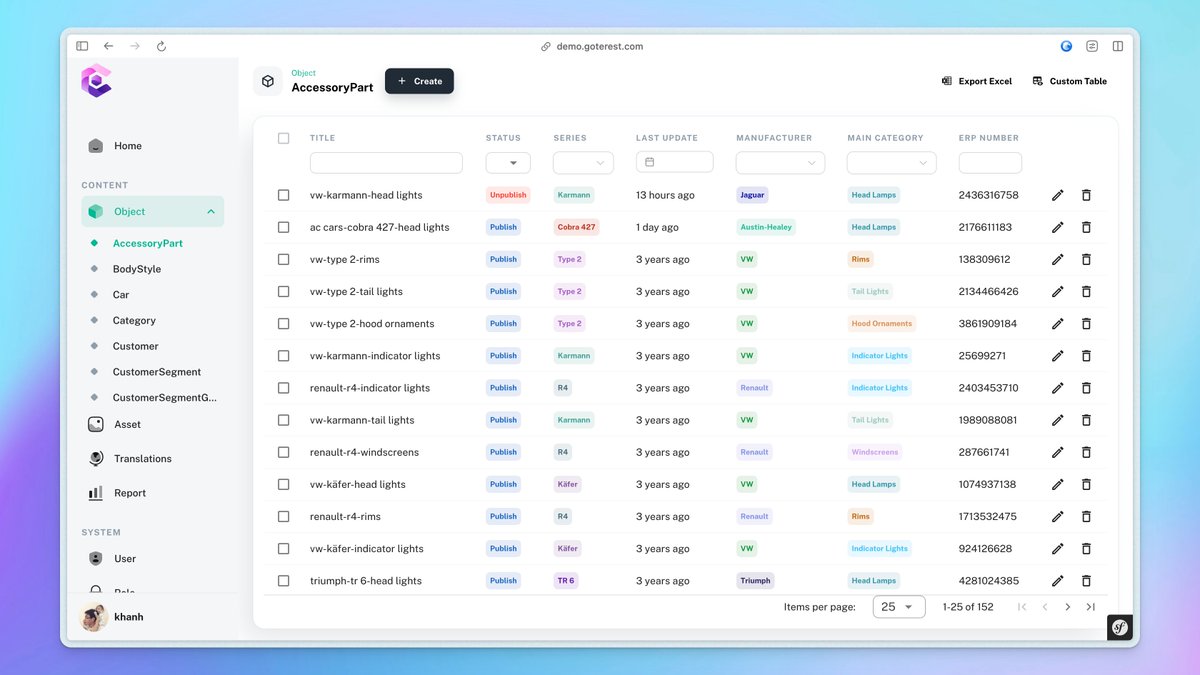Collapse the Object menu chevron

[x=210, y=211]
